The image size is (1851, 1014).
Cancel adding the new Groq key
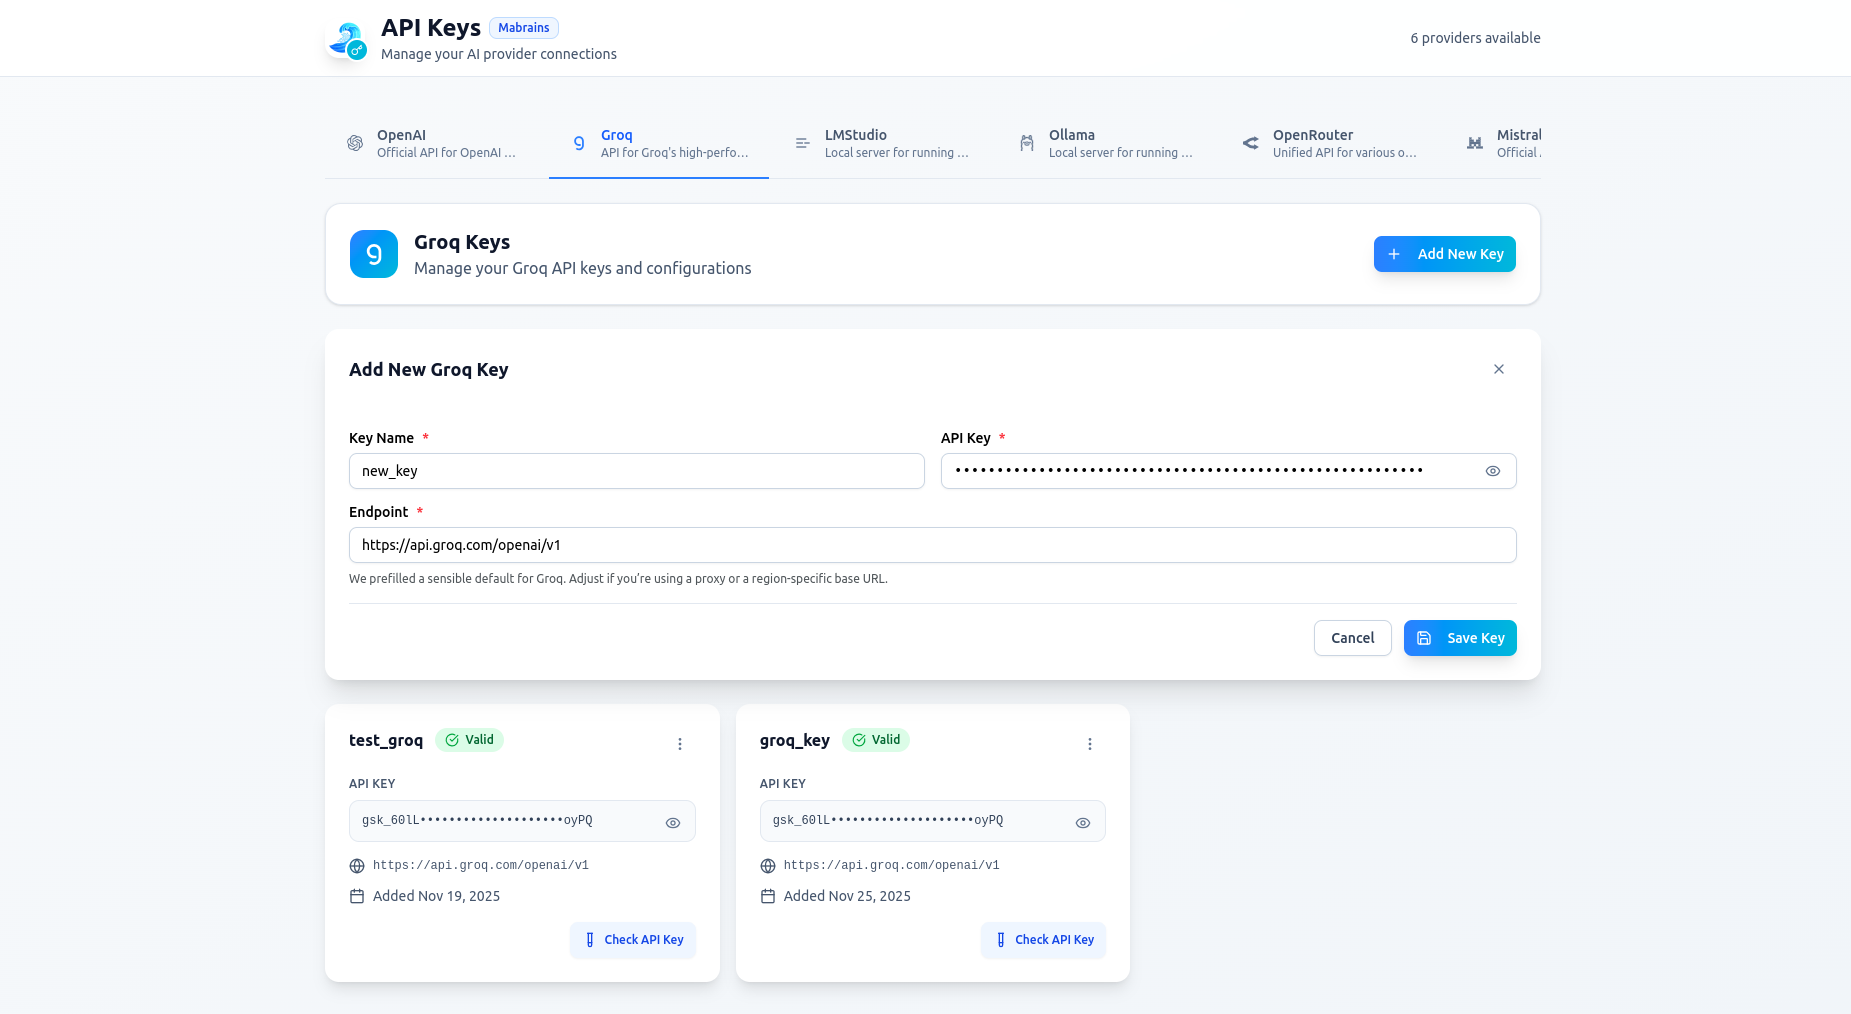click(x=1352, y=637)
